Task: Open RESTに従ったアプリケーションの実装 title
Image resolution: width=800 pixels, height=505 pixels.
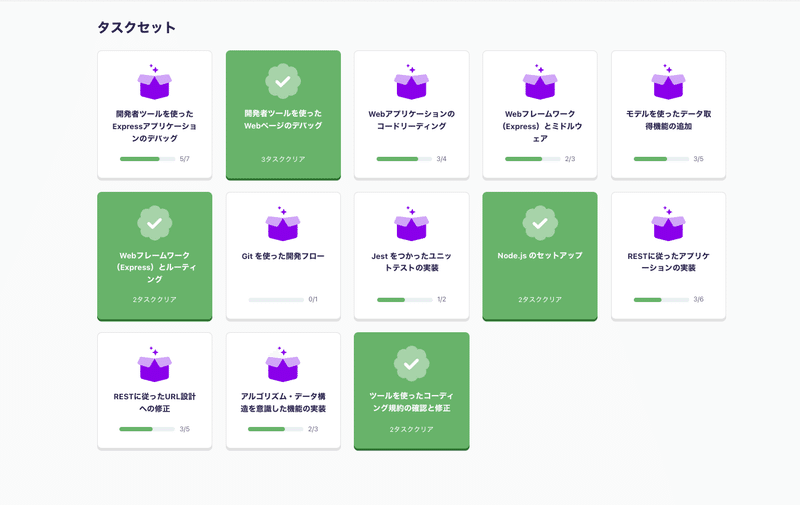Action: click(x=668, y=262)
